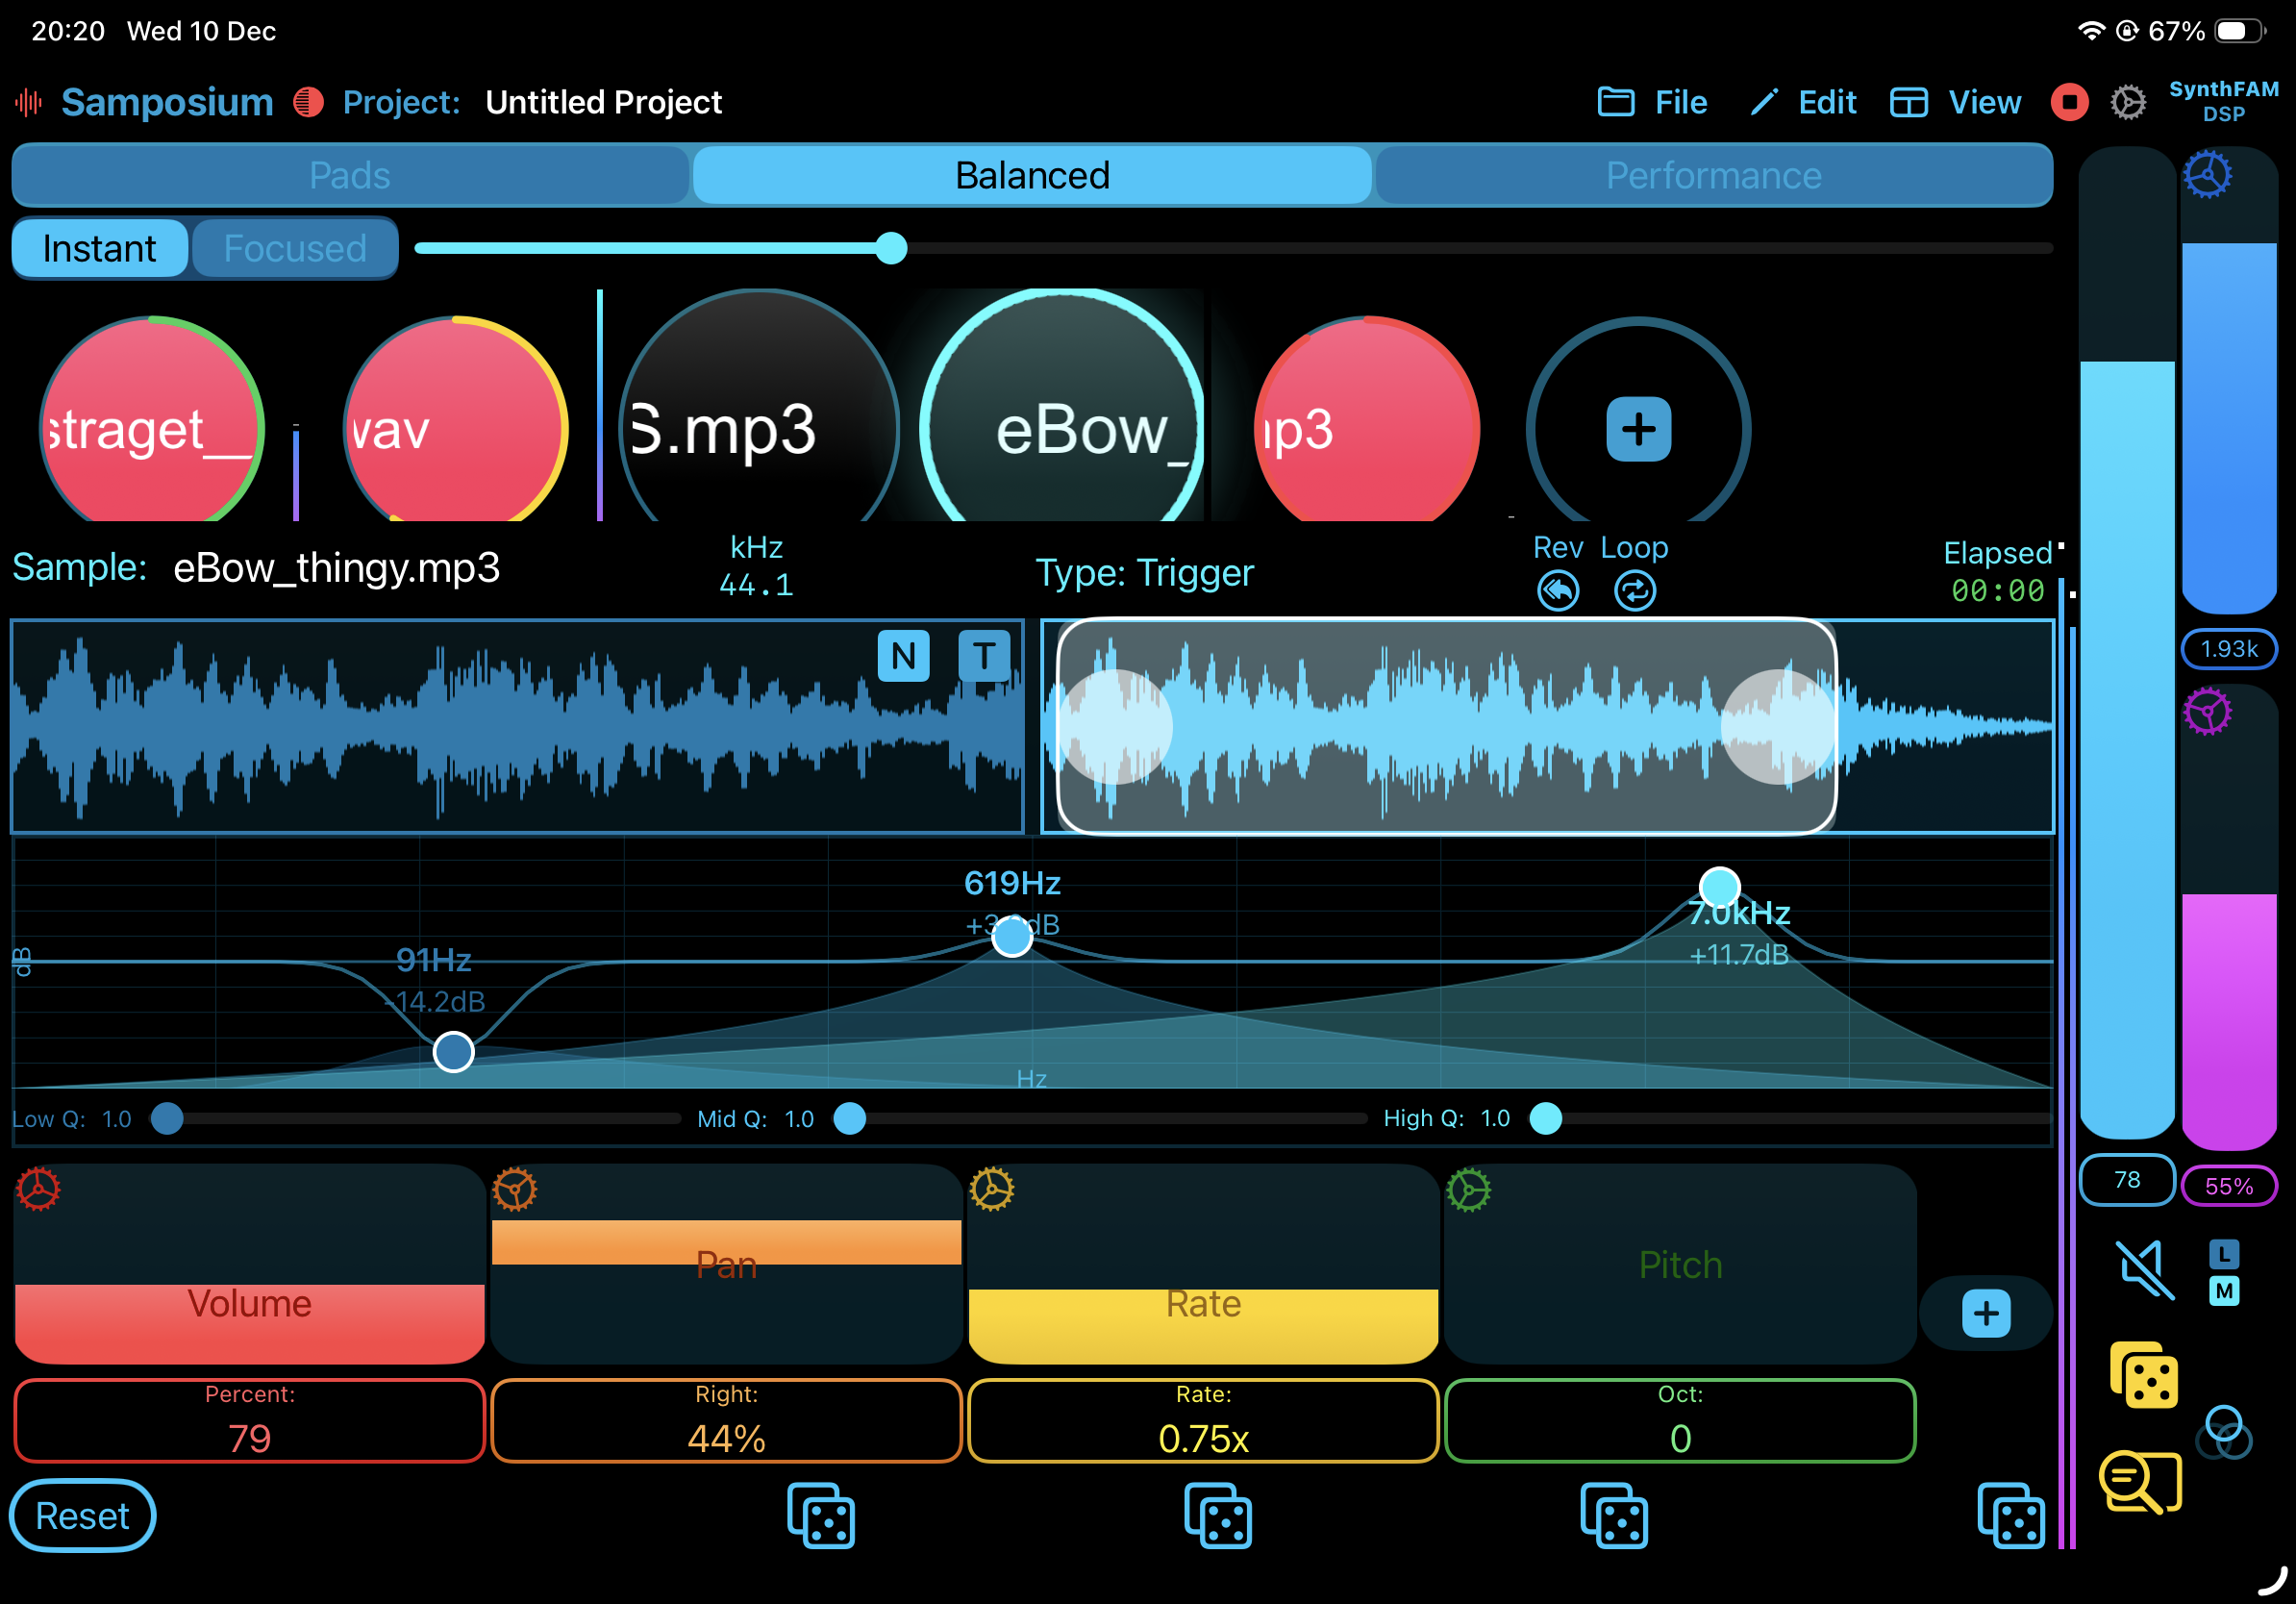Click the Untitled Project name
This screenshot has height=1604, width=2296.
point(603,102)
